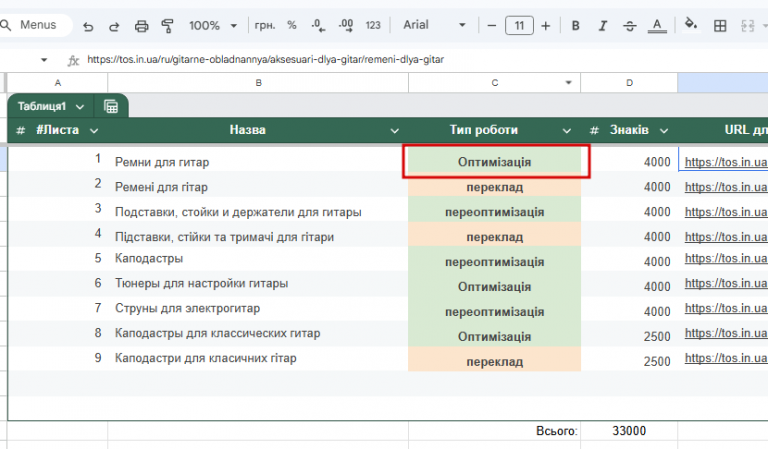The height and width of the screenshot is (449, 768).
Task: Open the tos.in.ua link in the first row
Action: tap(725, 162)
